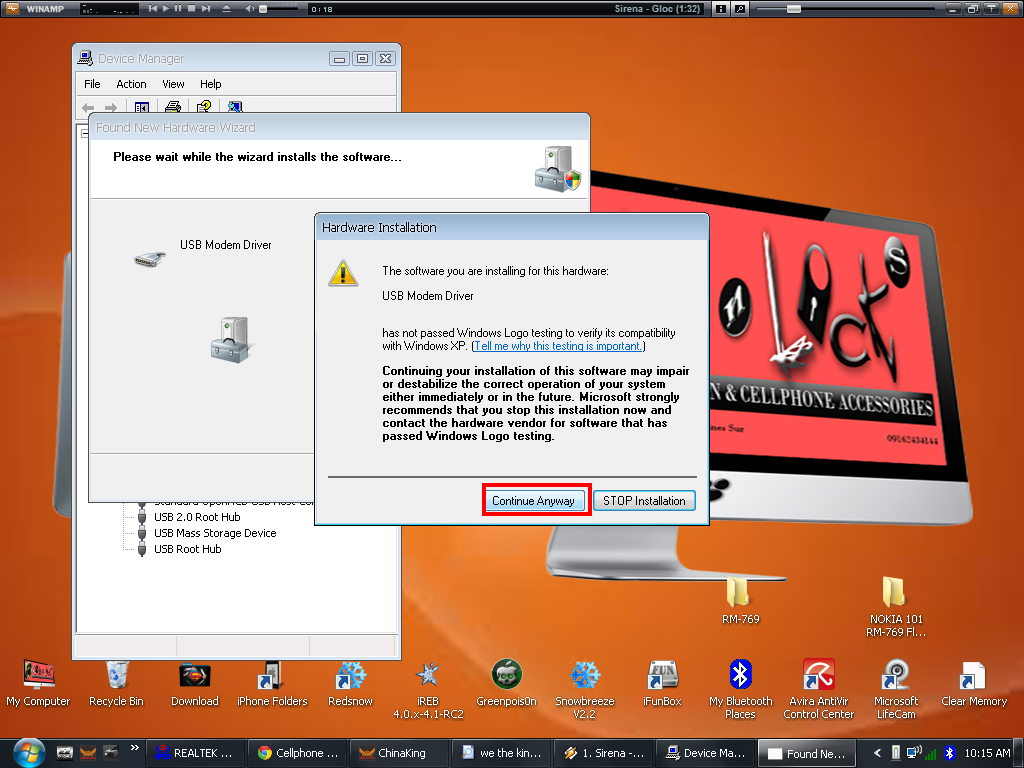
Task: Select the iPhone Folders shortcut
Action: click(x=272, y=683)
